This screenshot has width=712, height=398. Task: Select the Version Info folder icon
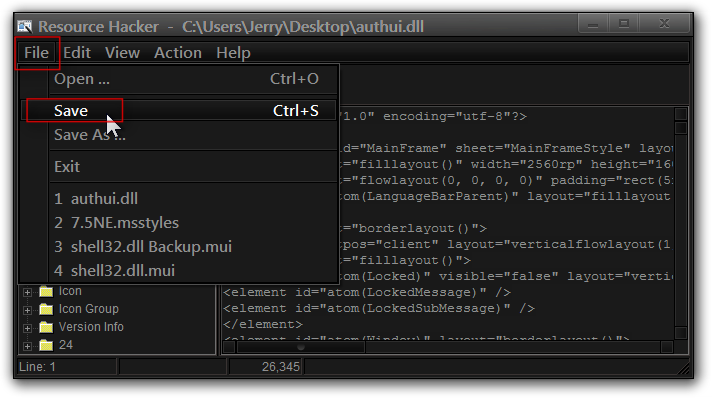[46, 327]
